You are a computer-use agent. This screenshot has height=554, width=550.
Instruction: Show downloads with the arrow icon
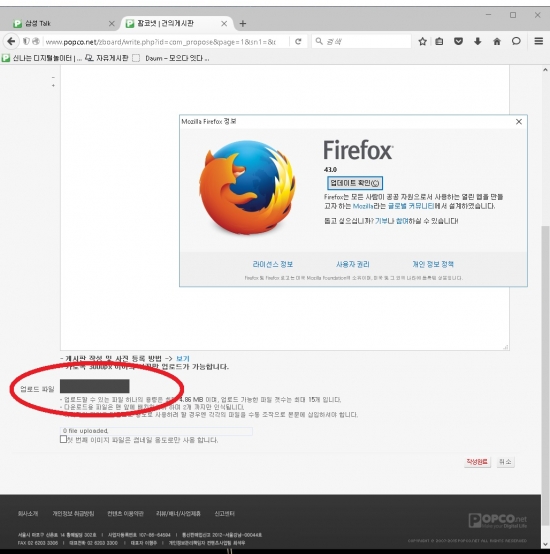point(478,42)
